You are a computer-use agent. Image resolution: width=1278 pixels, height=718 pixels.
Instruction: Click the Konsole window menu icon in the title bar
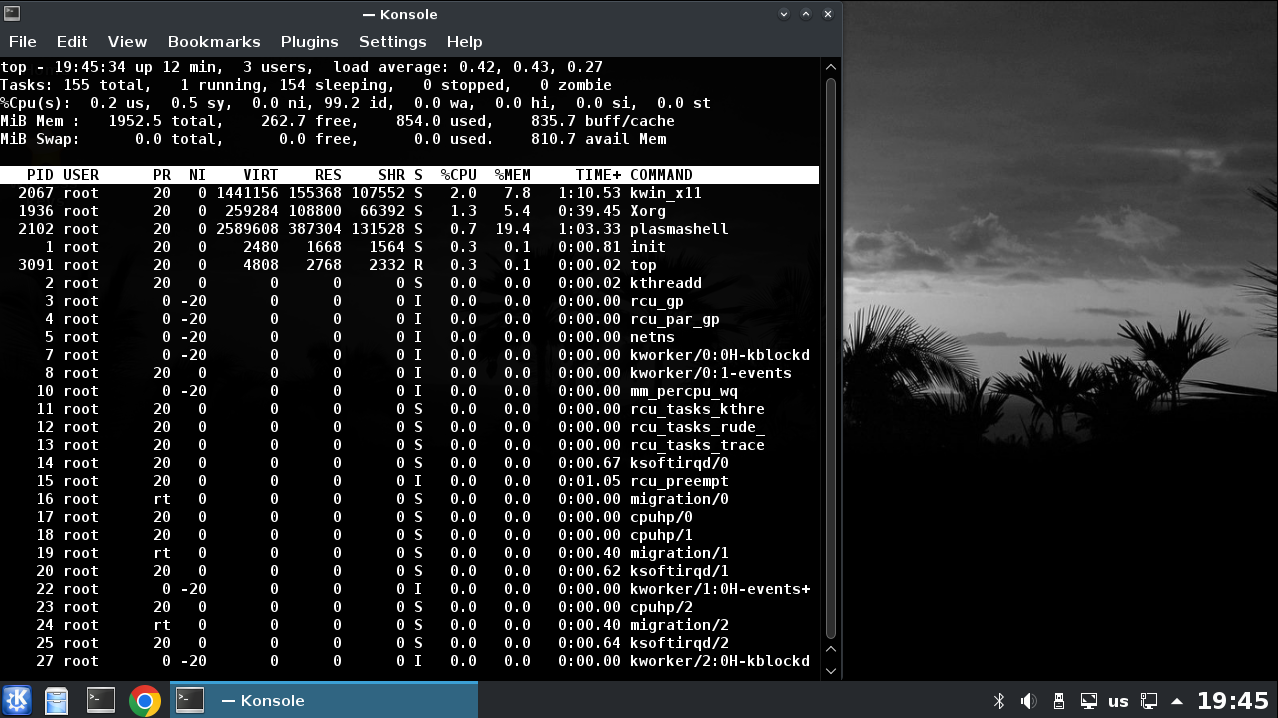coord(12,14)
